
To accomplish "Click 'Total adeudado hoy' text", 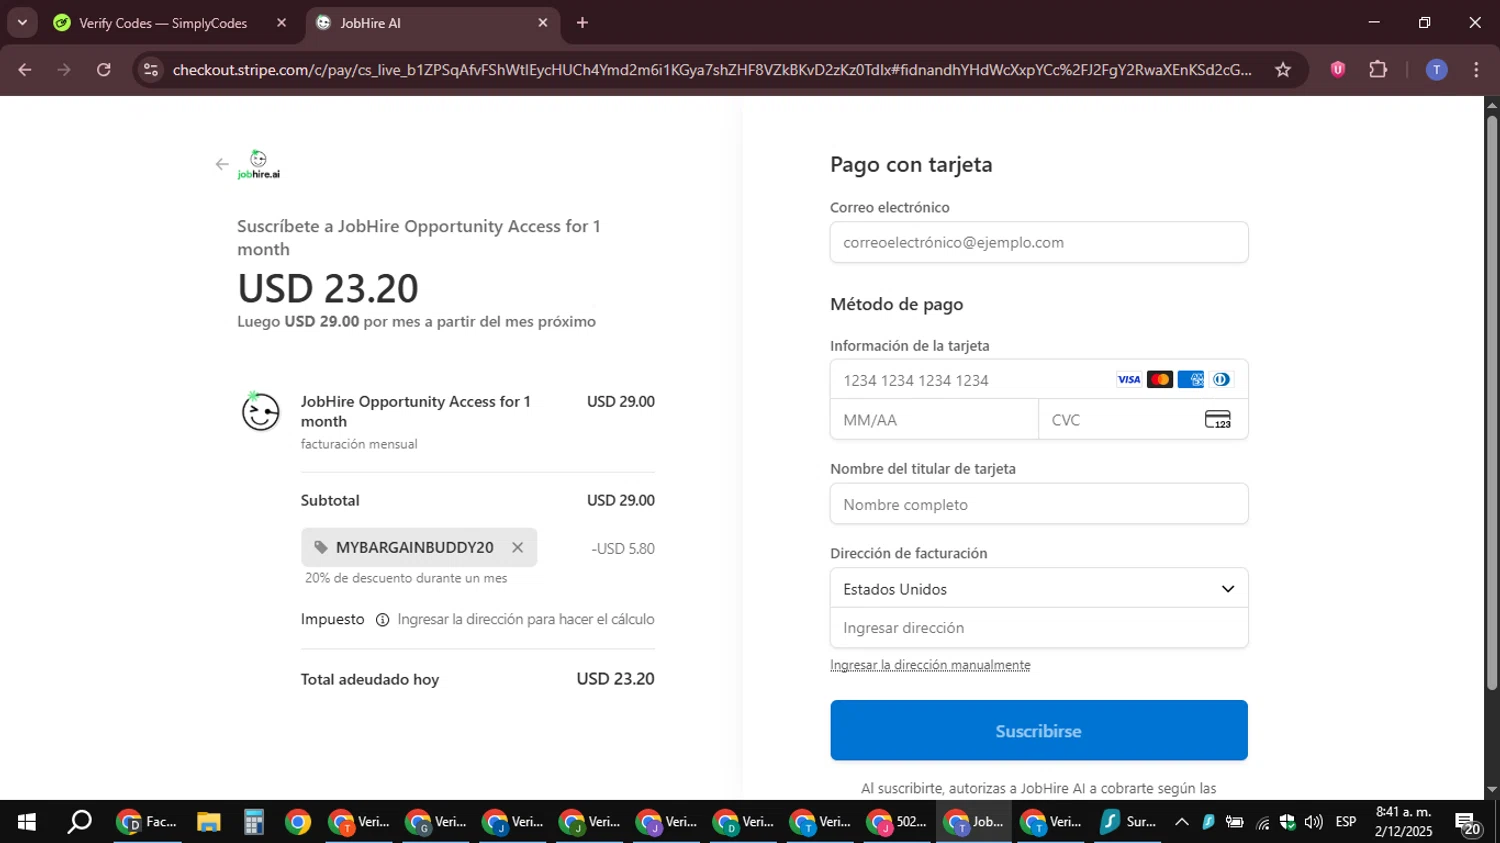I will click(370, 680).
